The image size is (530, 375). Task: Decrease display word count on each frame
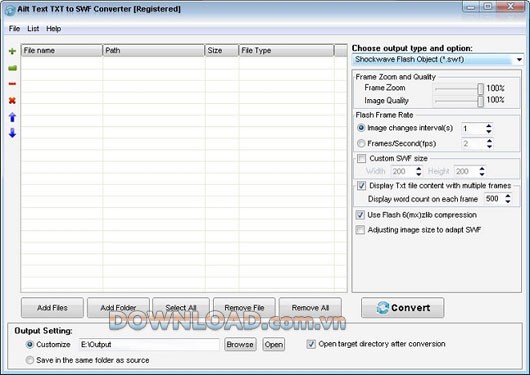508,201
